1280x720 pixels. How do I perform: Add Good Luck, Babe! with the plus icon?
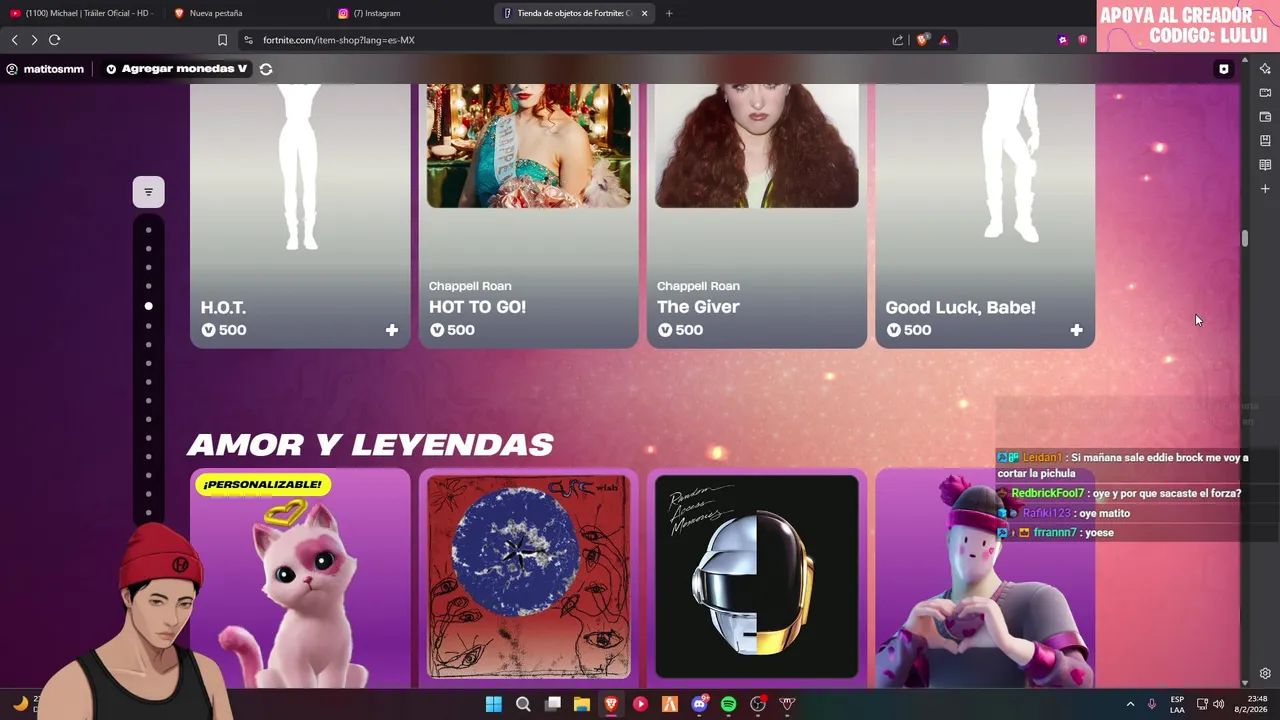click(1076, 330)
